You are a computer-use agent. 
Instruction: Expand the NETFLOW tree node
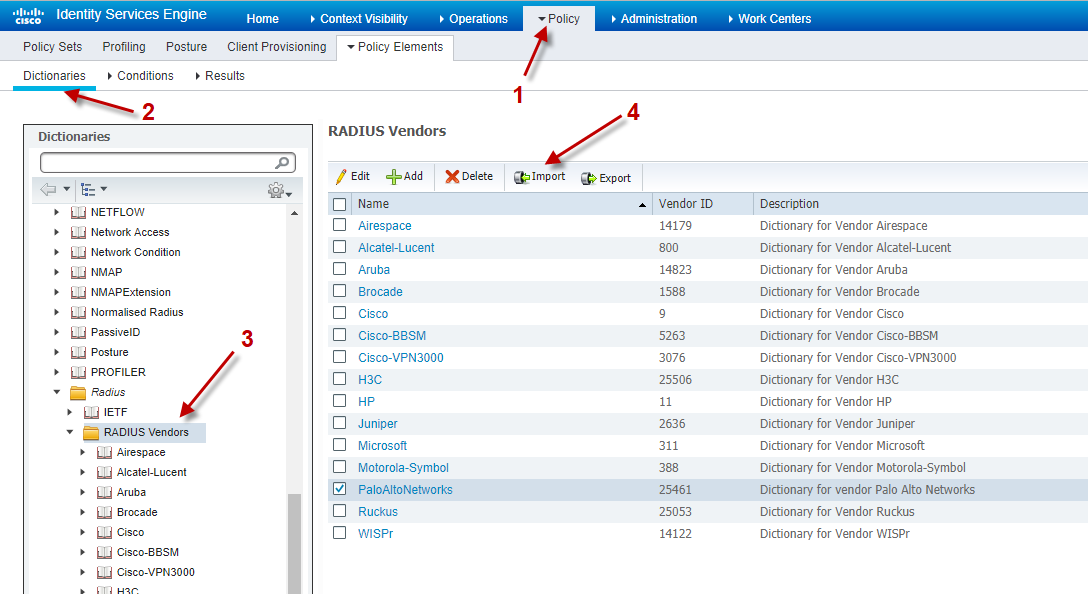click(57, 212)
